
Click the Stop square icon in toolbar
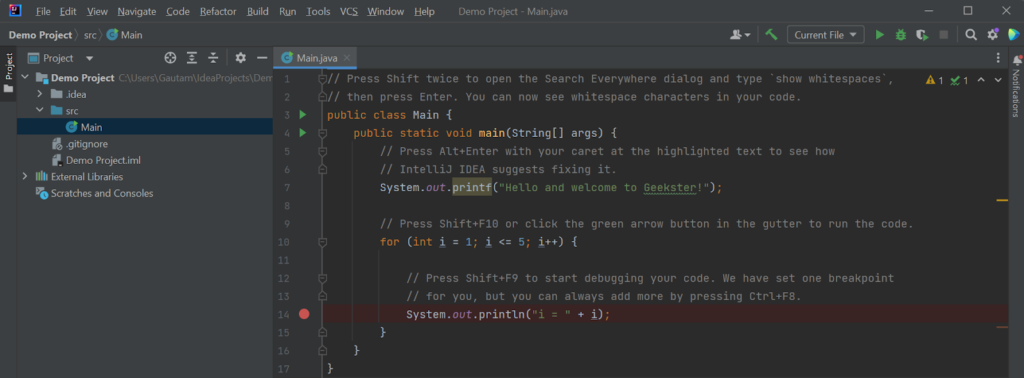[944, 35]
